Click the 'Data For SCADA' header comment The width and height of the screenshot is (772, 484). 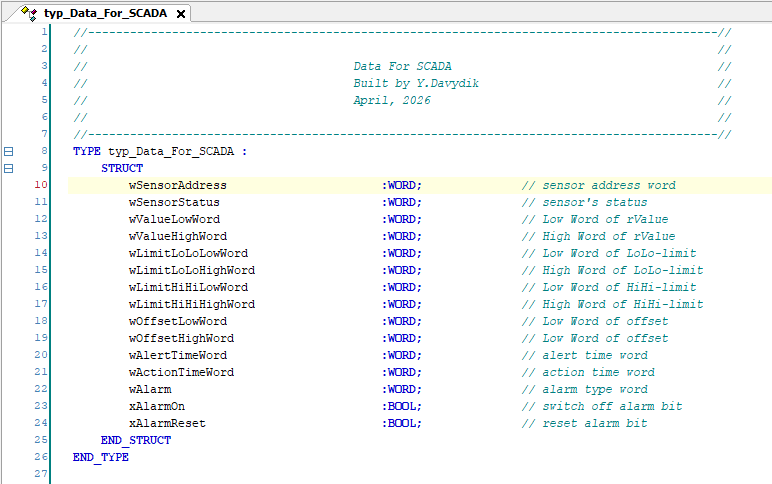(x=402, y=66)
